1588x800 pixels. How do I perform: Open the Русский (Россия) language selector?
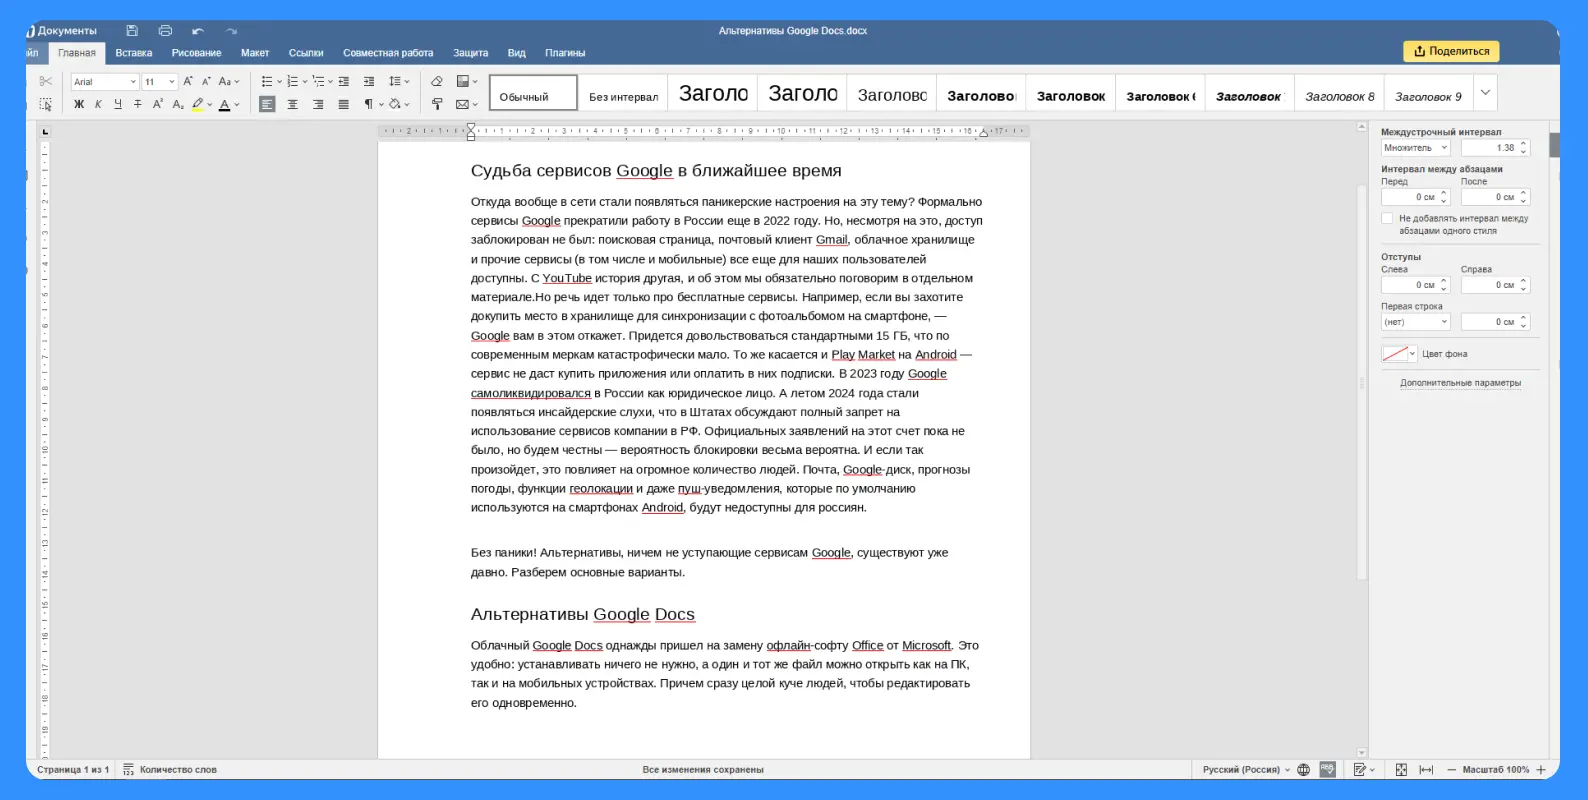[1246, 769]
